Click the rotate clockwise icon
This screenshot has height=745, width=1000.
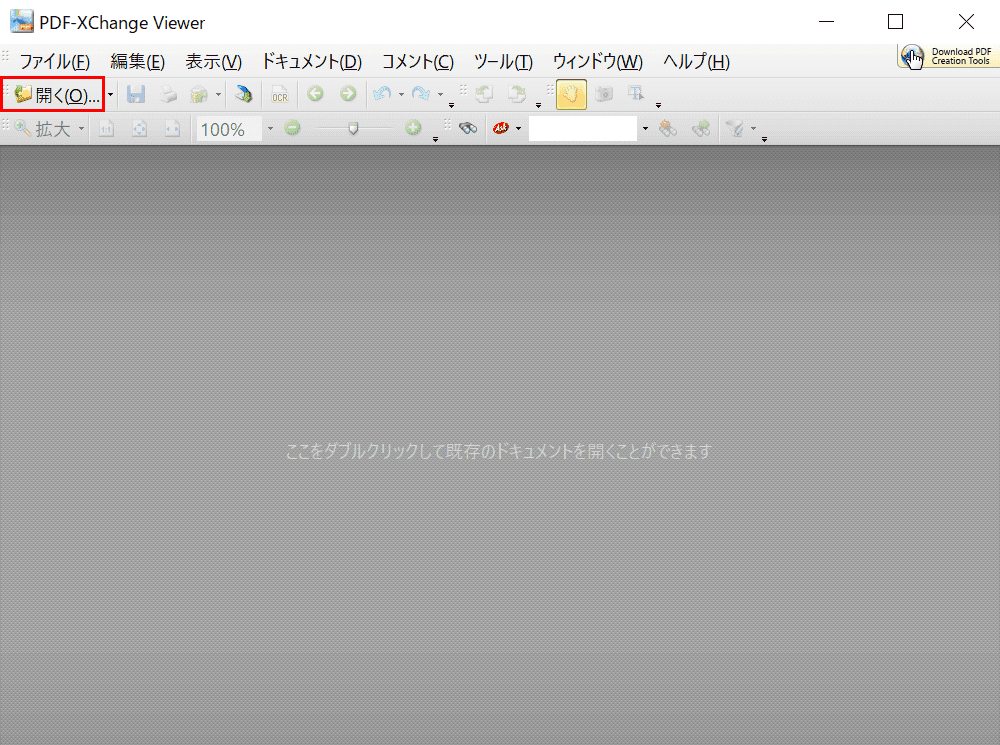click(517, 94)
